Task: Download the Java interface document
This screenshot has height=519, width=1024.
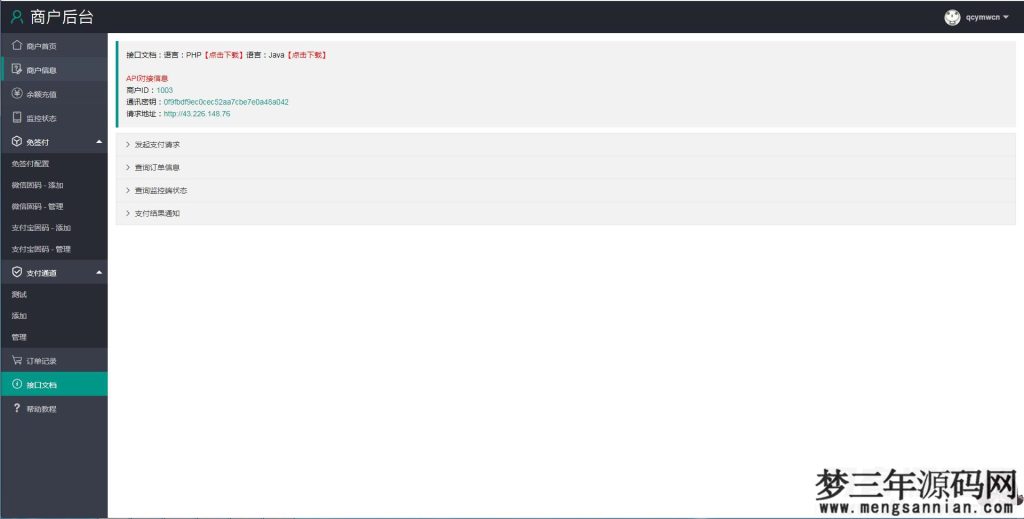Action: (307, 55)
